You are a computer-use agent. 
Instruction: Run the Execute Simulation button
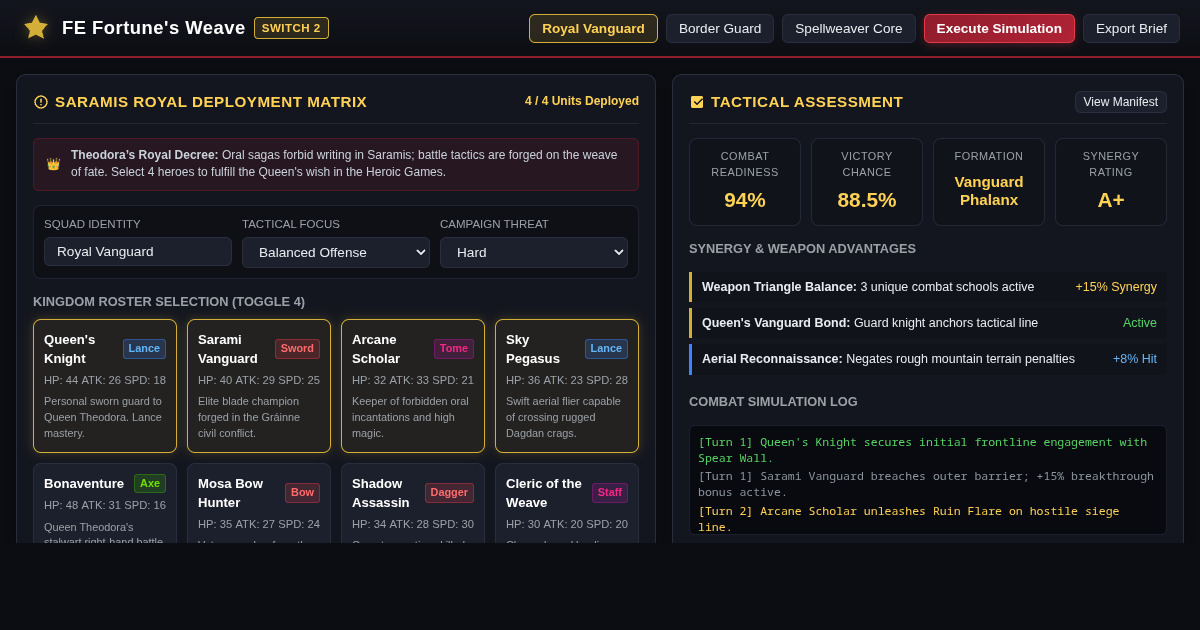tap(999, 28)
